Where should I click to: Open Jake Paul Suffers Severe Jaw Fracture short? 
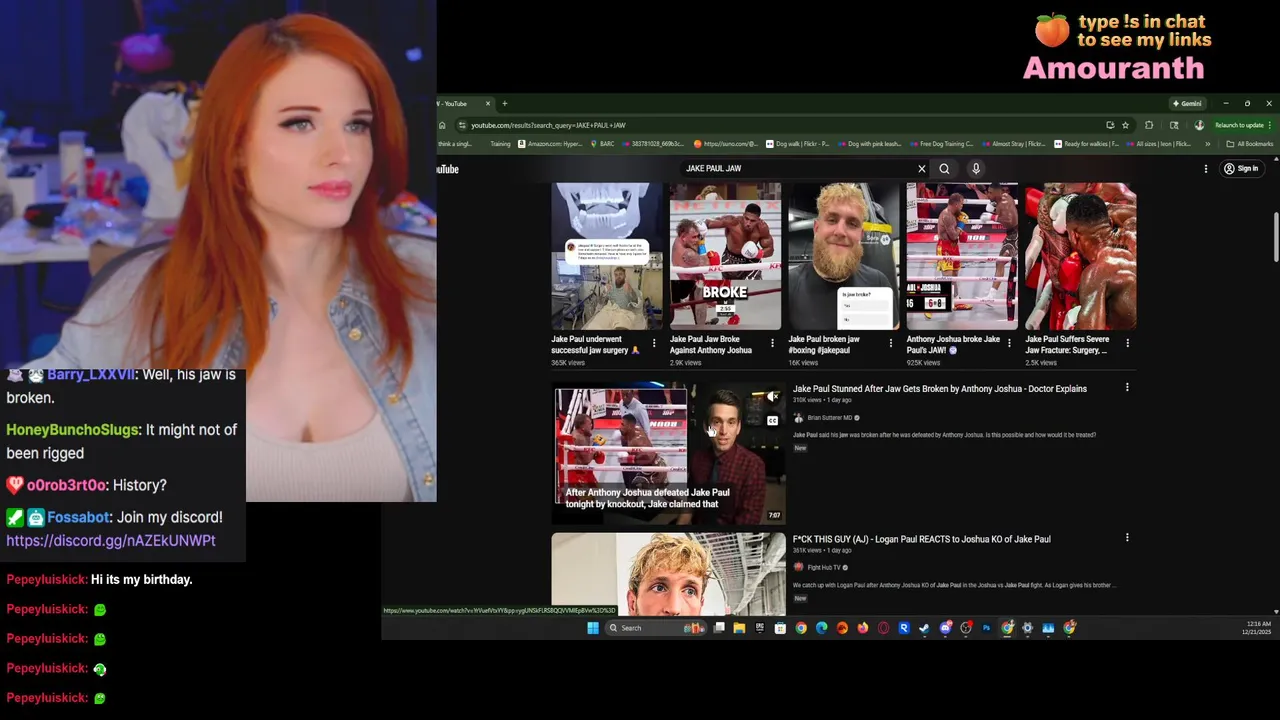(x=1080, y=257)
